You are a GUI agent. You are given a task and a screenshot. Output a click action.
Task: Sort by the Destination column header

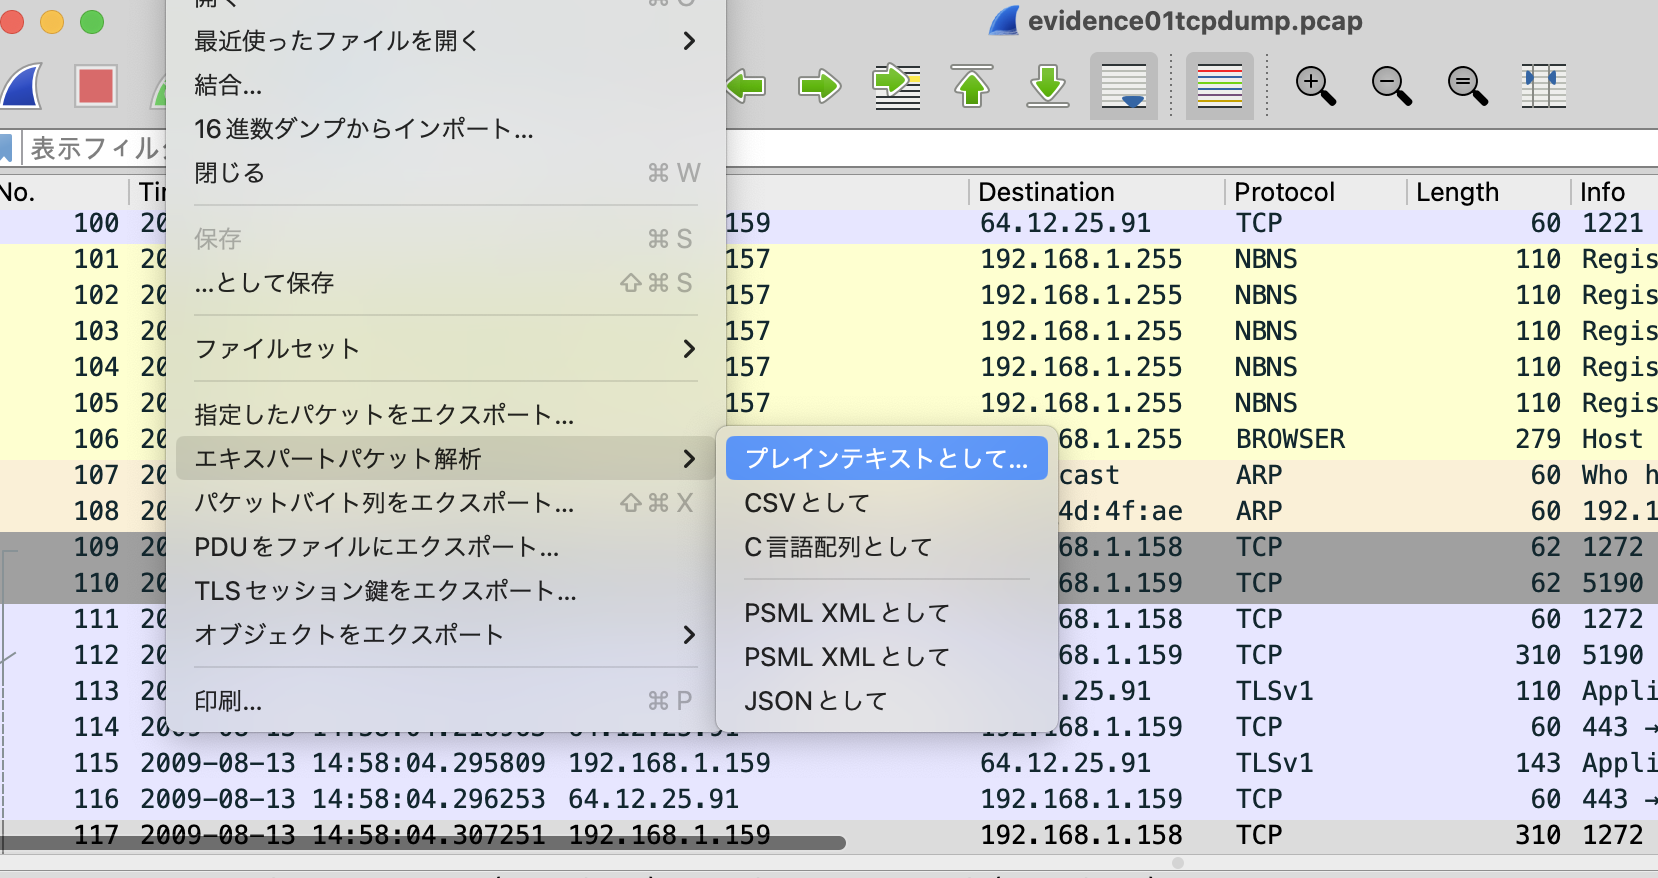pos(1096,192)
